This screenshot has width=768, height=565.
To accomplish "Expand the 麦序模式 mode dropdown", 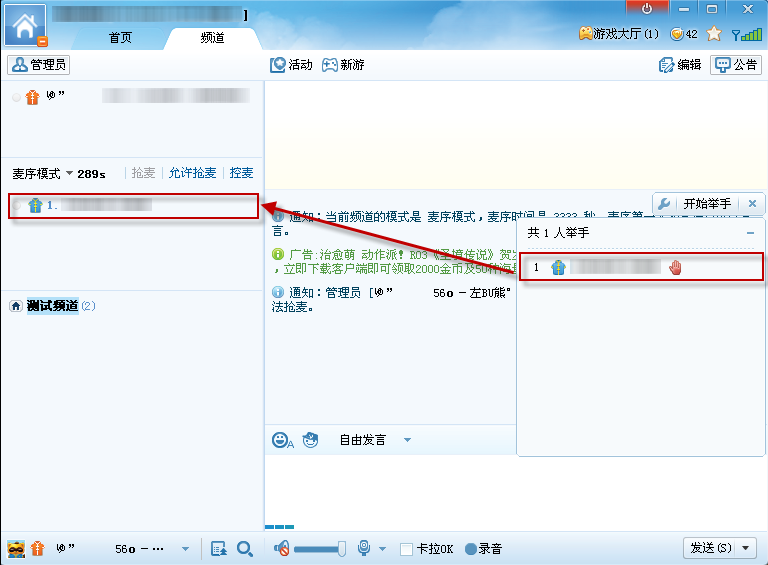I will point(69,174).
